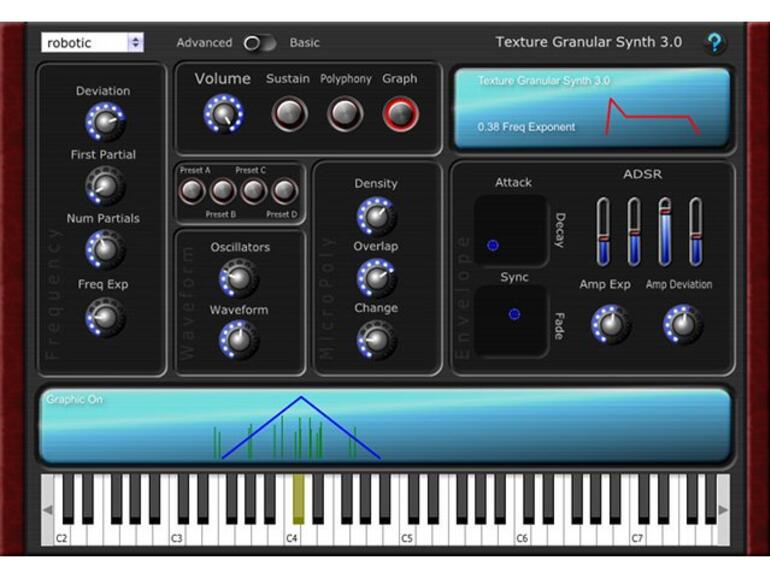The width and height of the screenshot is (770, 578).
Task: Click the Deviation knob
Action: pos(106,122)
